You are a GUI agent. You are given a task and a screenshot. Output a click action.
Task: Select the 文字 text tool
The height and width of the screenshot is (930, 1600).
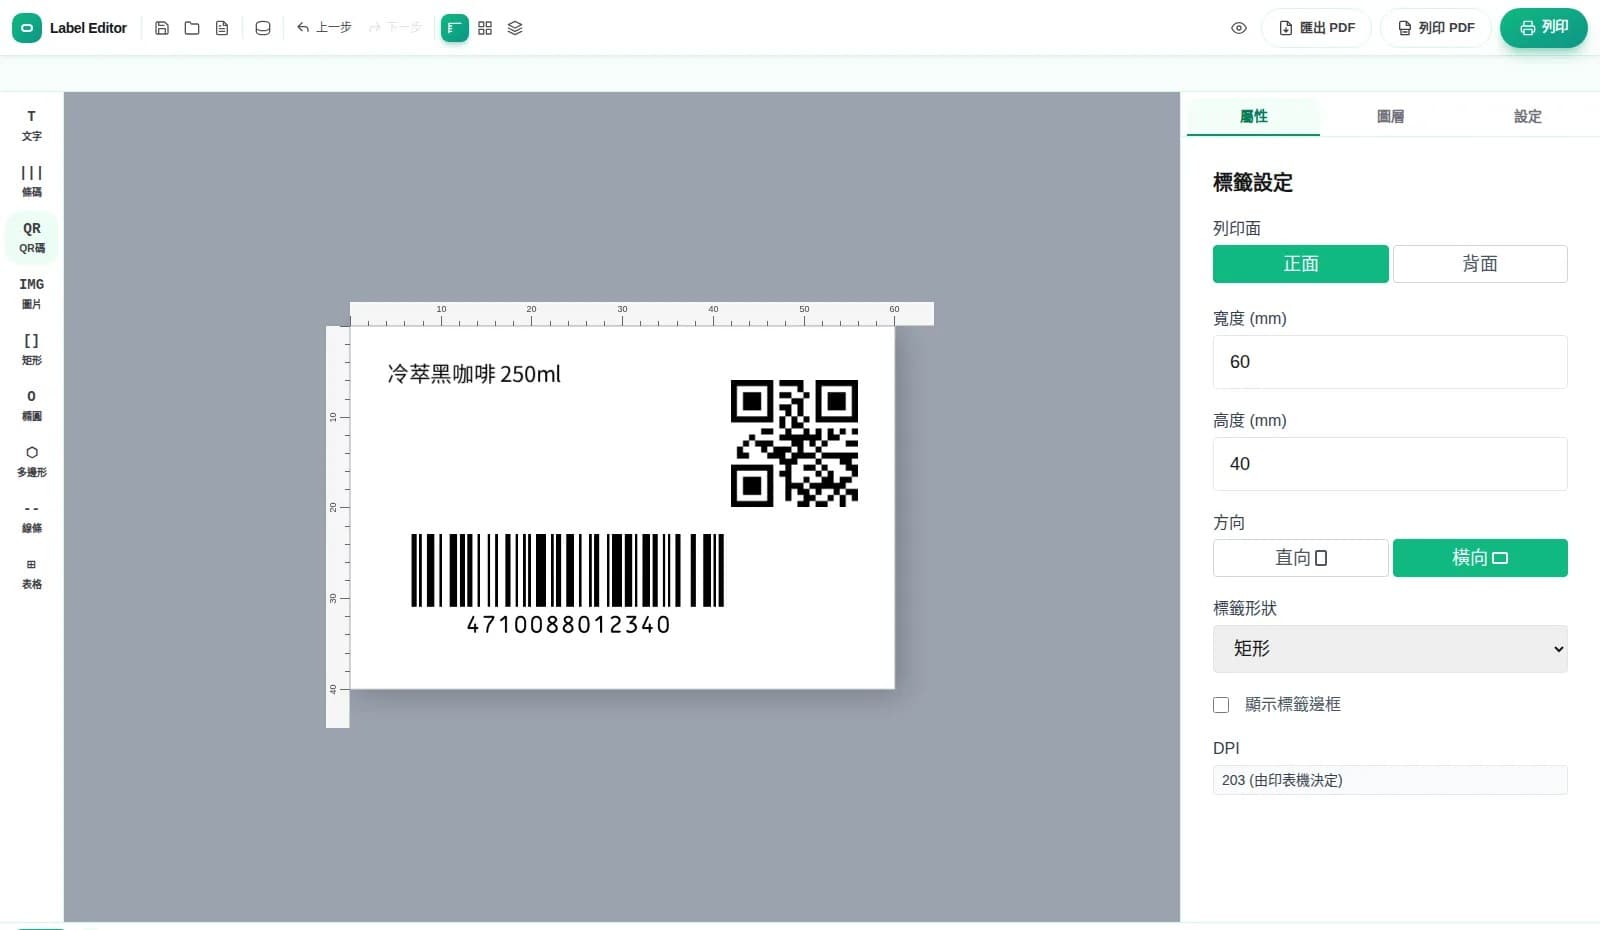[32, 125]
